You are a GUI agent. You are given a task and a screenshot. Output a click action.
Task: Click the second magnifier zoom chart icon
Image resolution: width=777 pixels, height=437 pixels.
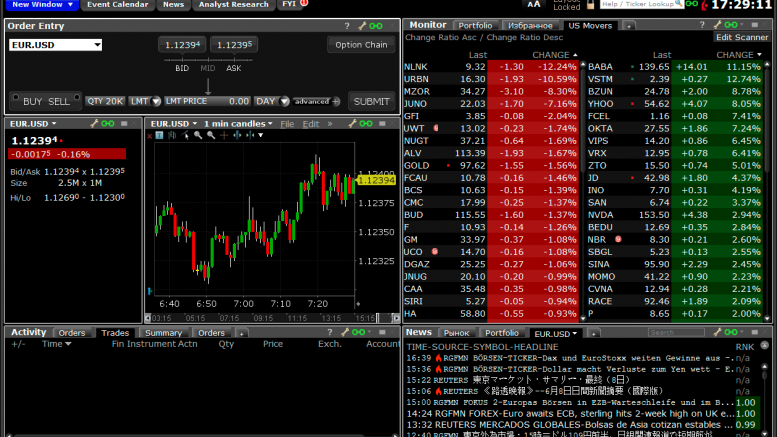click(211, 135)
